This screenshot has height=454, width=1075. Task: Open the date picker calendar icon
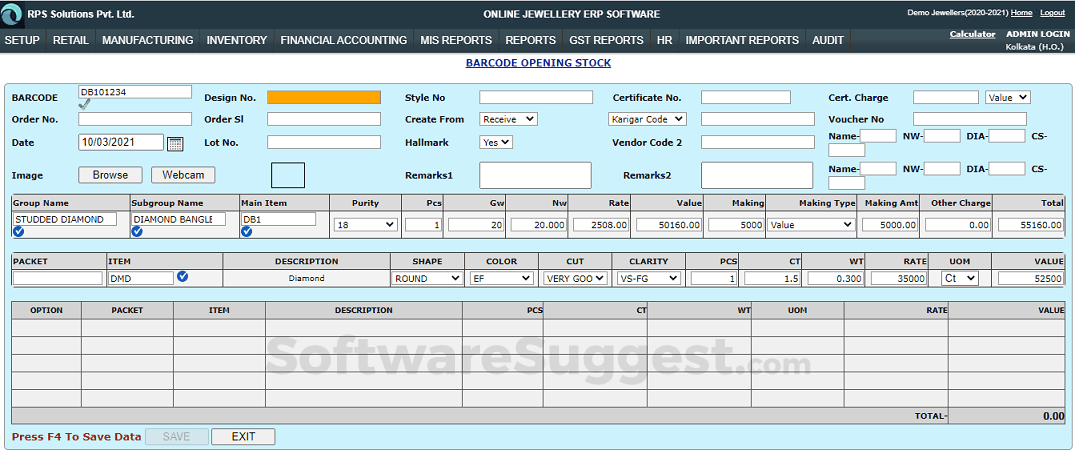point(175,143)
